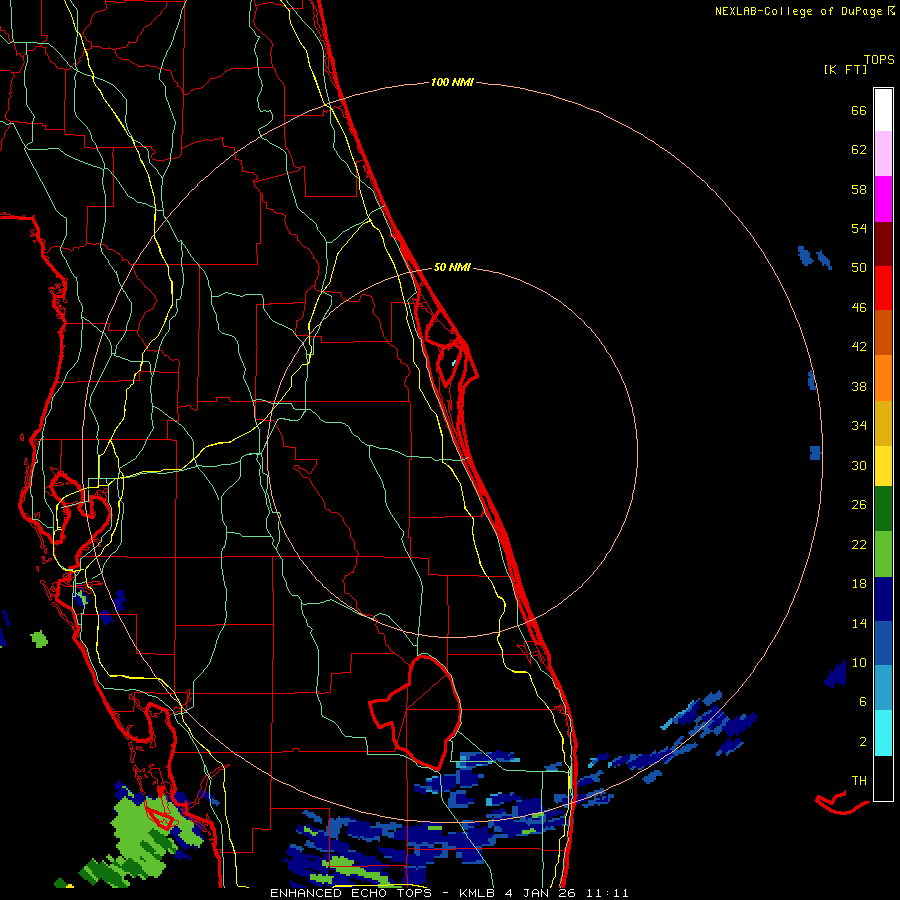Image resolution: width=900 pixels, height=900 pixels.
Task: Select the black TH legend swatch
Action: point(883,778)
